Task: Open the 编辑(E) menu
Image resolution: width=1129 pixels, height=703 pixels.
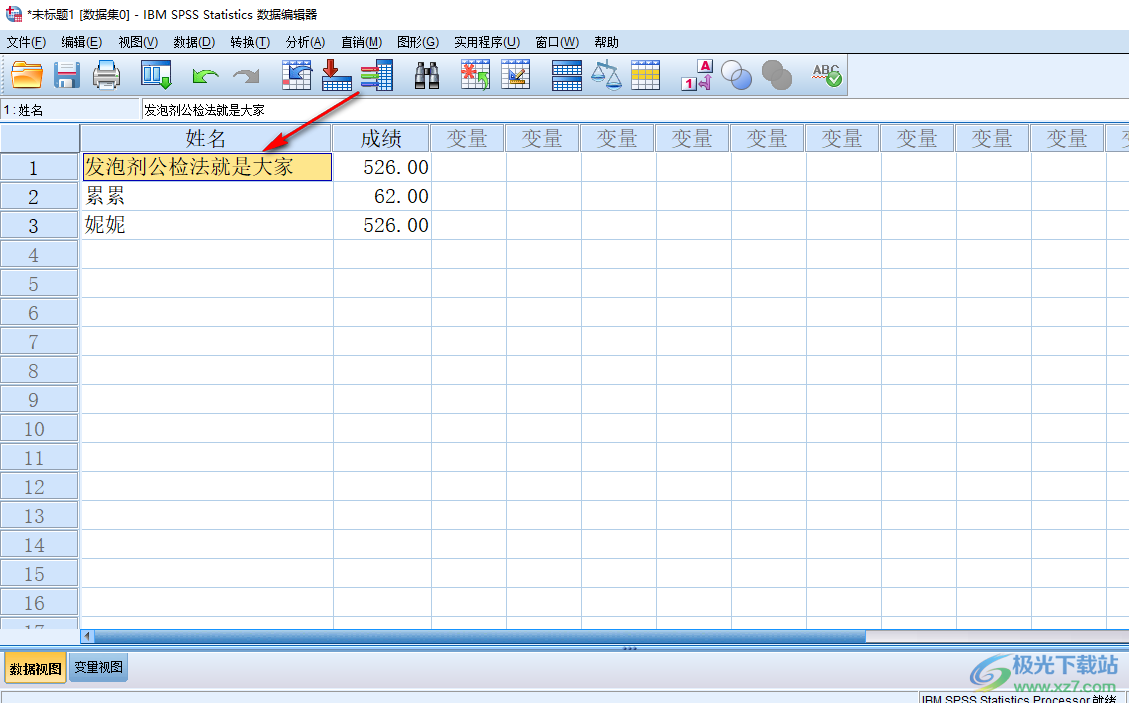Action: 81,42
